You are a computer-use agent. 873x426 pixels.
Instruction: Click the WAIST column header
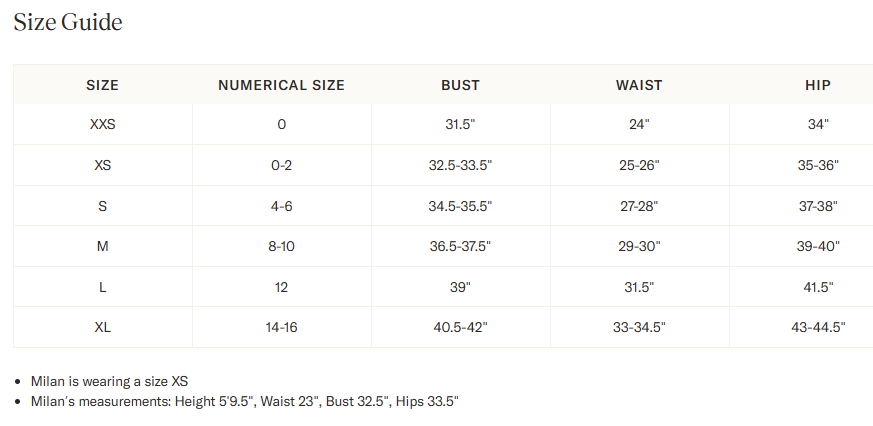tap(639, 85)
